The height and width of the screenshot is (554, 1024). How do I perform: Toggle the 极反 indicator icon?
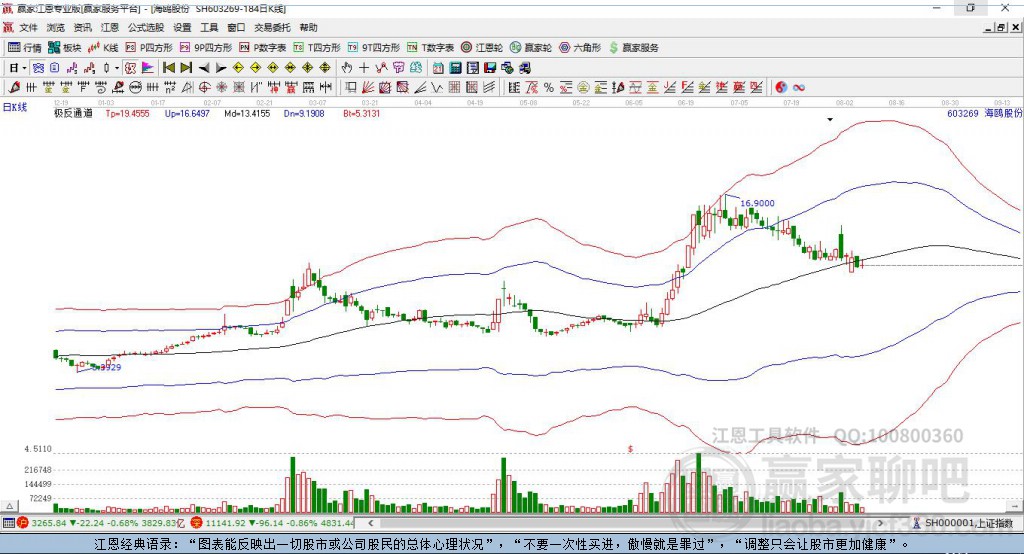[131, 68]
